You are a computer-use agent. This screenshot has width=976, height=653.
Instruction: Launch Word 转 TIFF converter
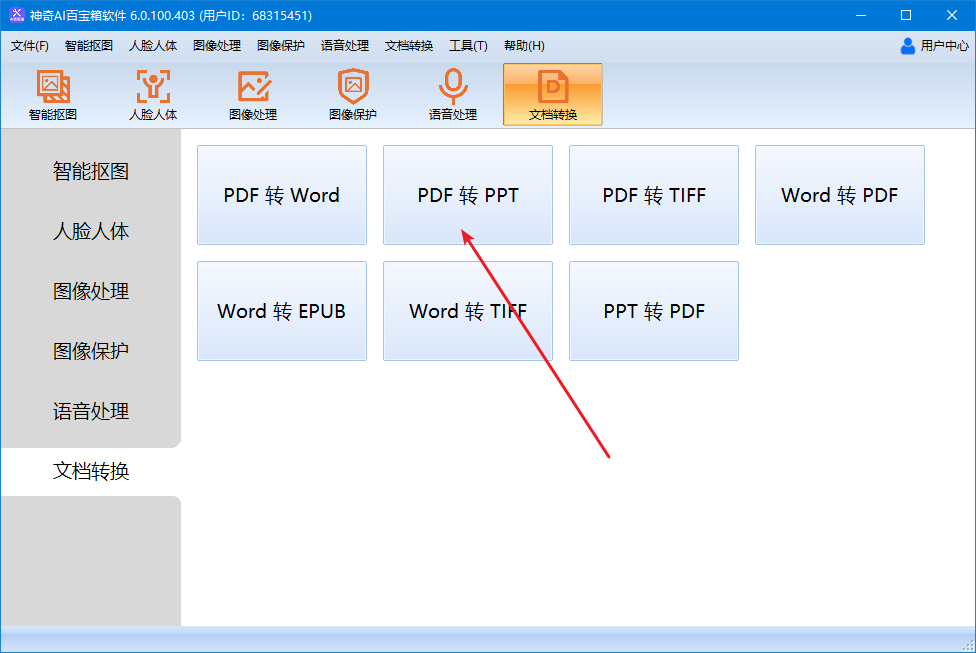coord(468,311)
